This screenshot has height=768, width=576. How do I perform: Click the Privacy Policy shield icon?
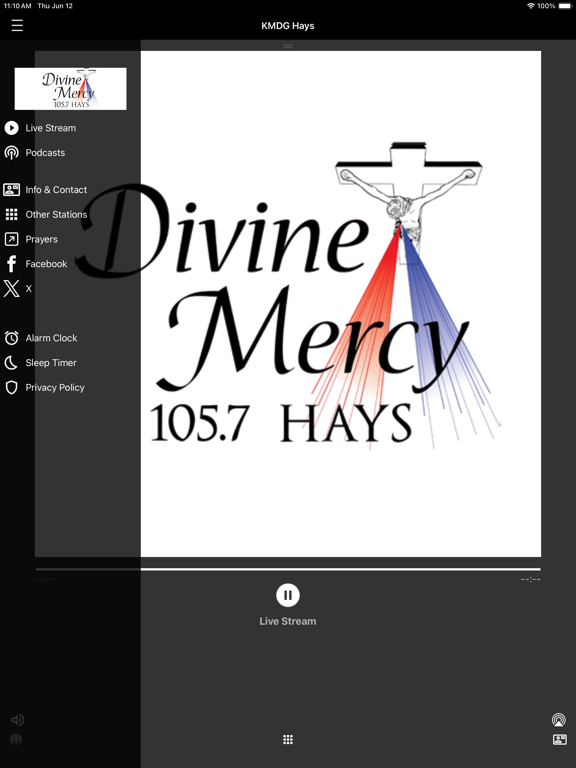[x=11, y=387]
